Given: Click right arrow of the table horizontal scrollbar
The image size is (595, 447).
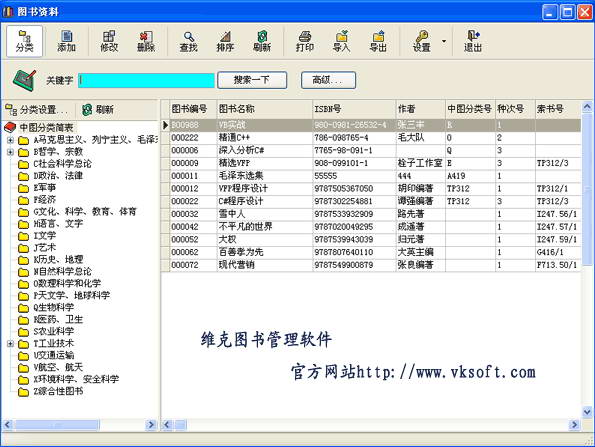Looking at the screenshot, I should tap(575, 425).
